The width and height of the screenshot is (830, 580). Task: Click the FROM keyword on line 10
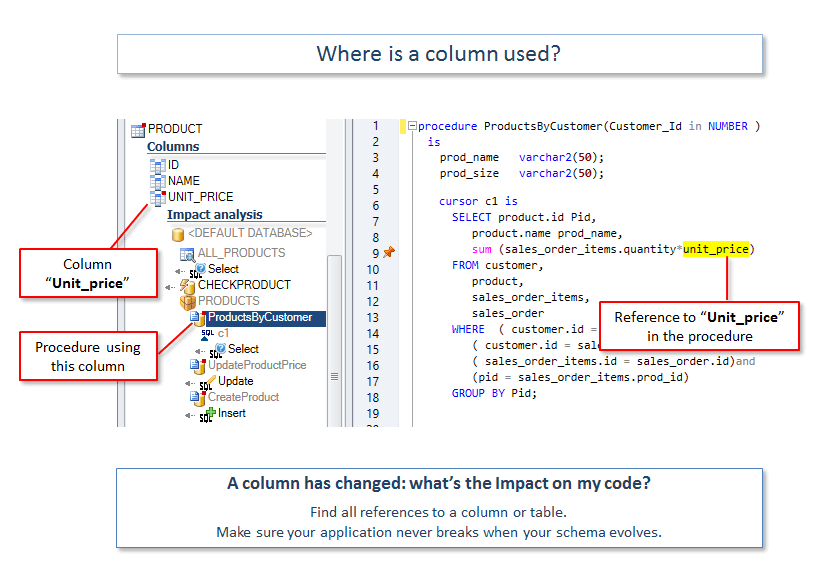465,265
